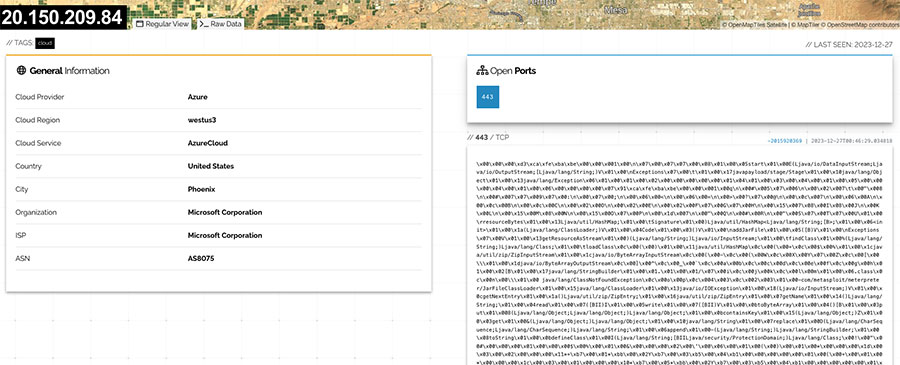
Task: Click the 443 / TCP section heading
Action: coord(488,138)
